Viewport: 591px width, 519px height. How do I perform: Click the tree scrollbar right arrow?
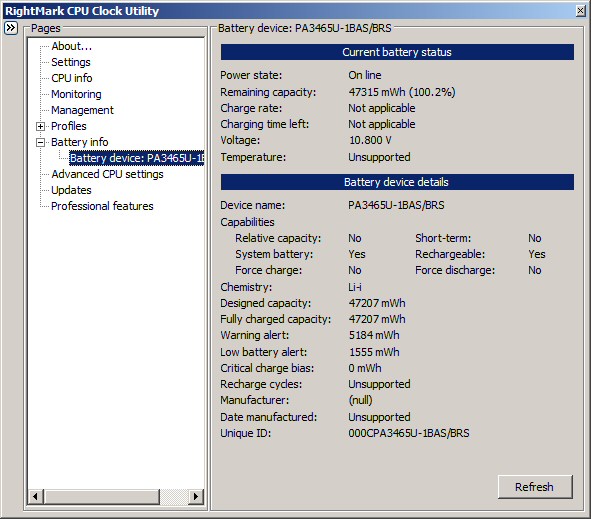click(x=196, y=496)
